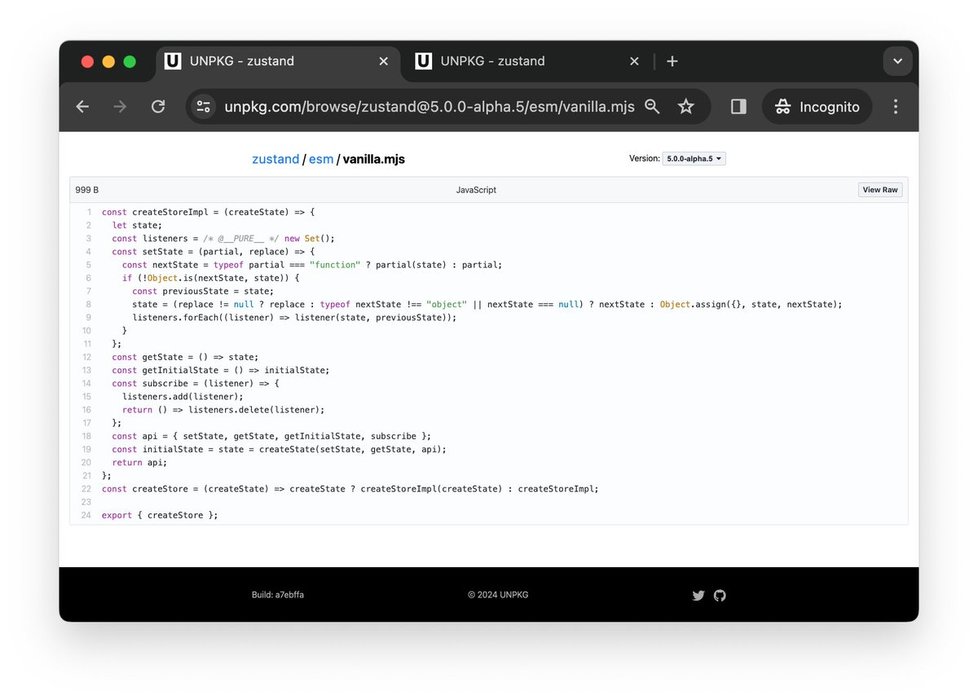Click the red close window button

click(x=87, y=61)
